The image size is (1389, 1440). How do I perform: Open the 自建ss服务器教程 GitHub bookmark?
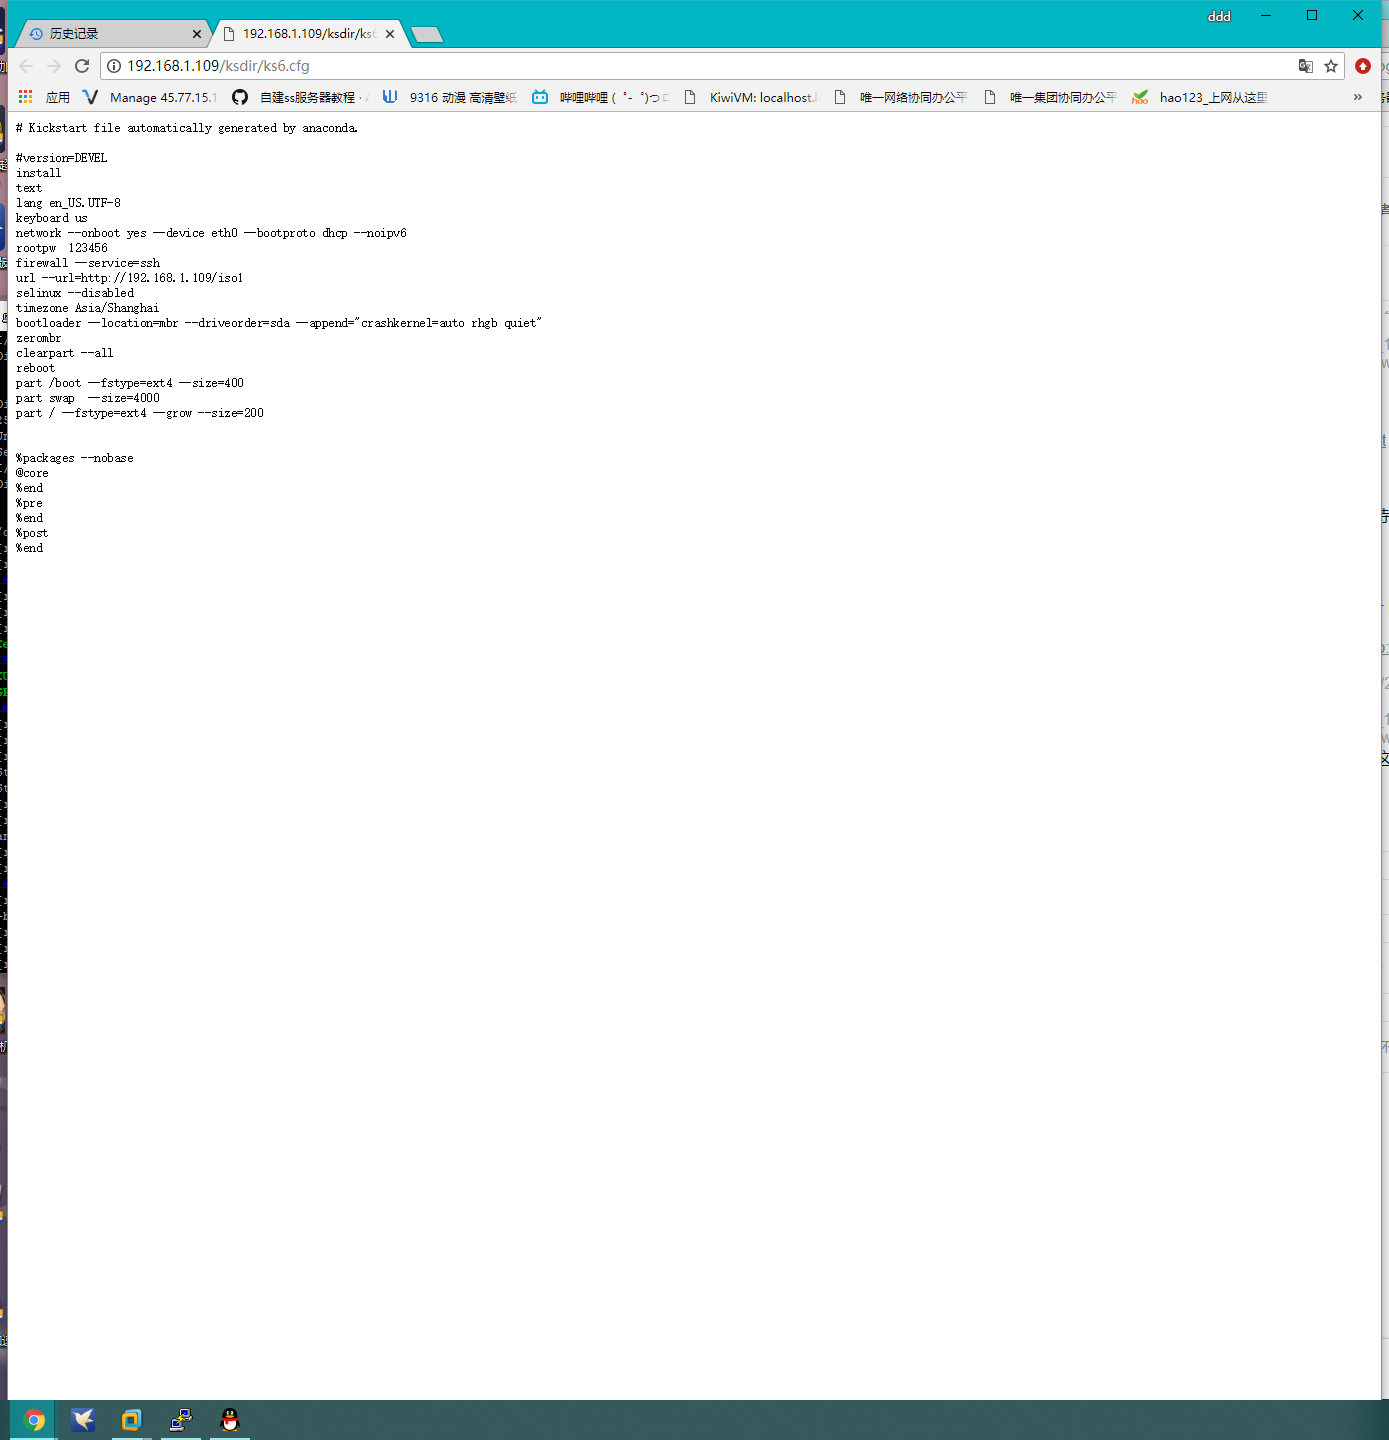pyautogui.click(x=300, y=97)
